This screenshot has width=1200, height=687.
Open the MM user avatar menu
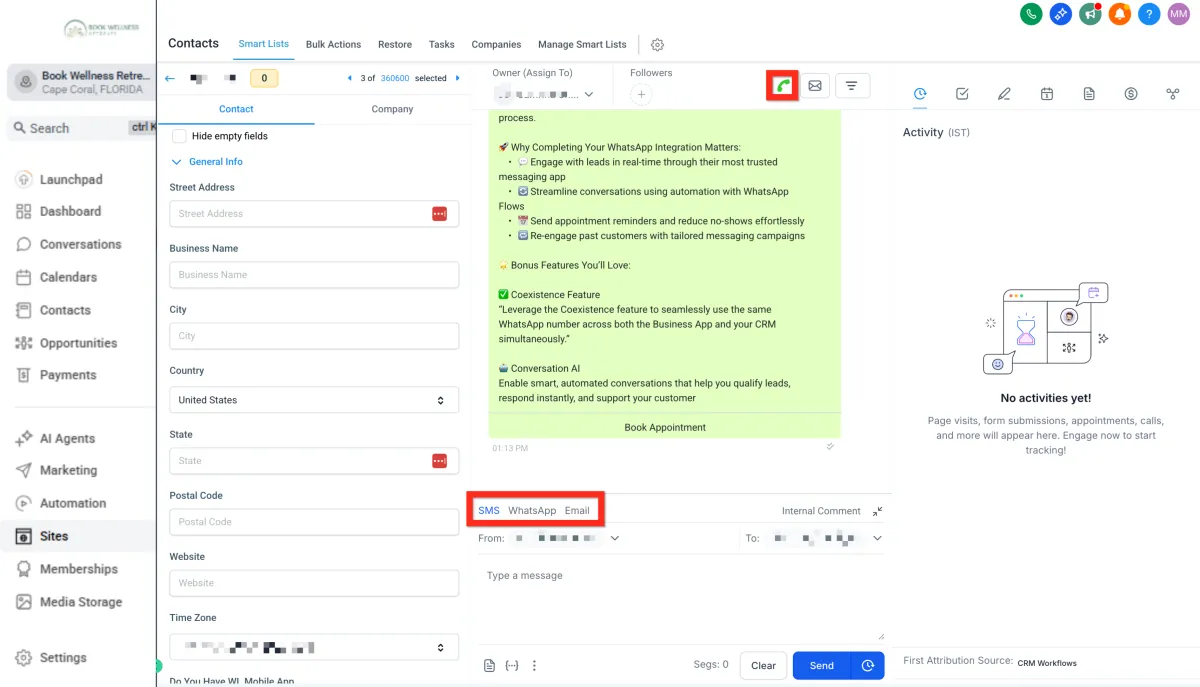tap(1179, 14)
